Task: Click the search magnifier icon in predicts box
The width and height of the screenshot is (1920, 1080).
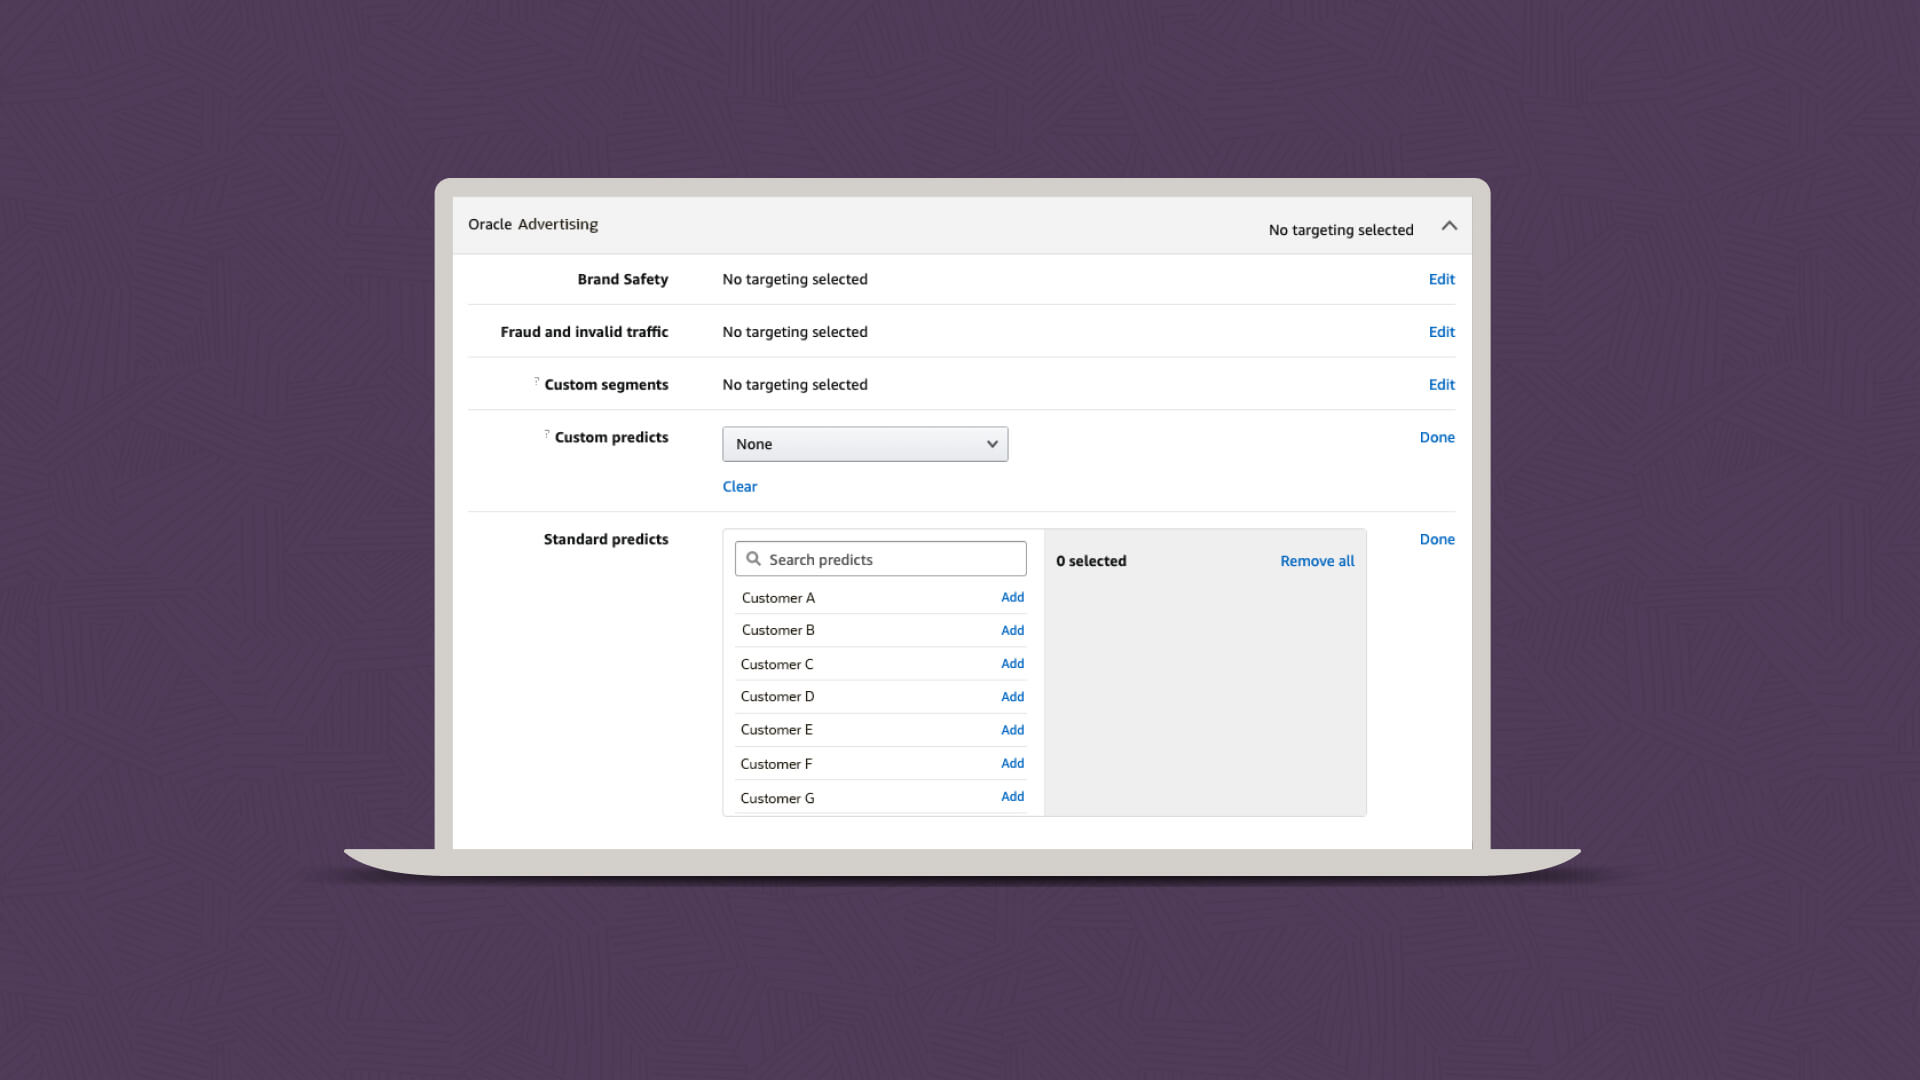Action: click(753, 559)
